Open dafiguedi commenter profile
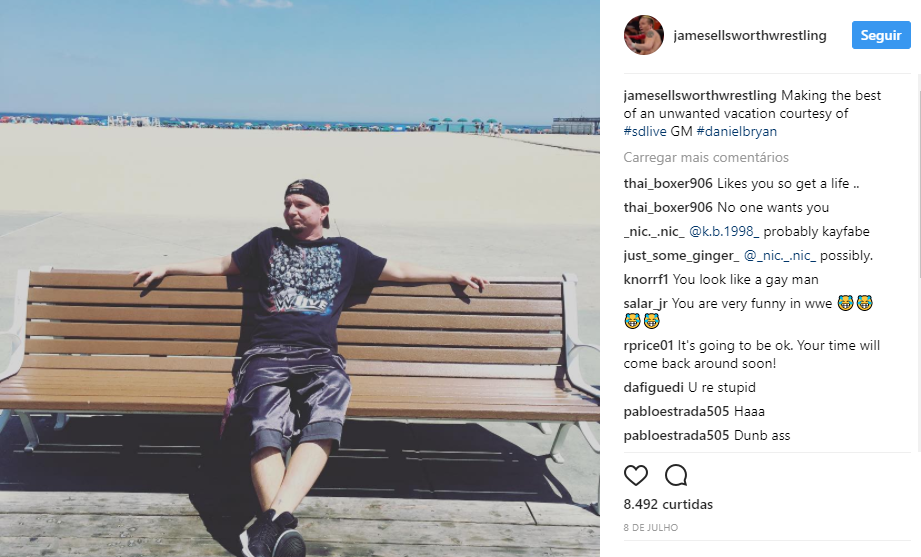The width and height of the screenshot is (921, 557). click(654, 388)
